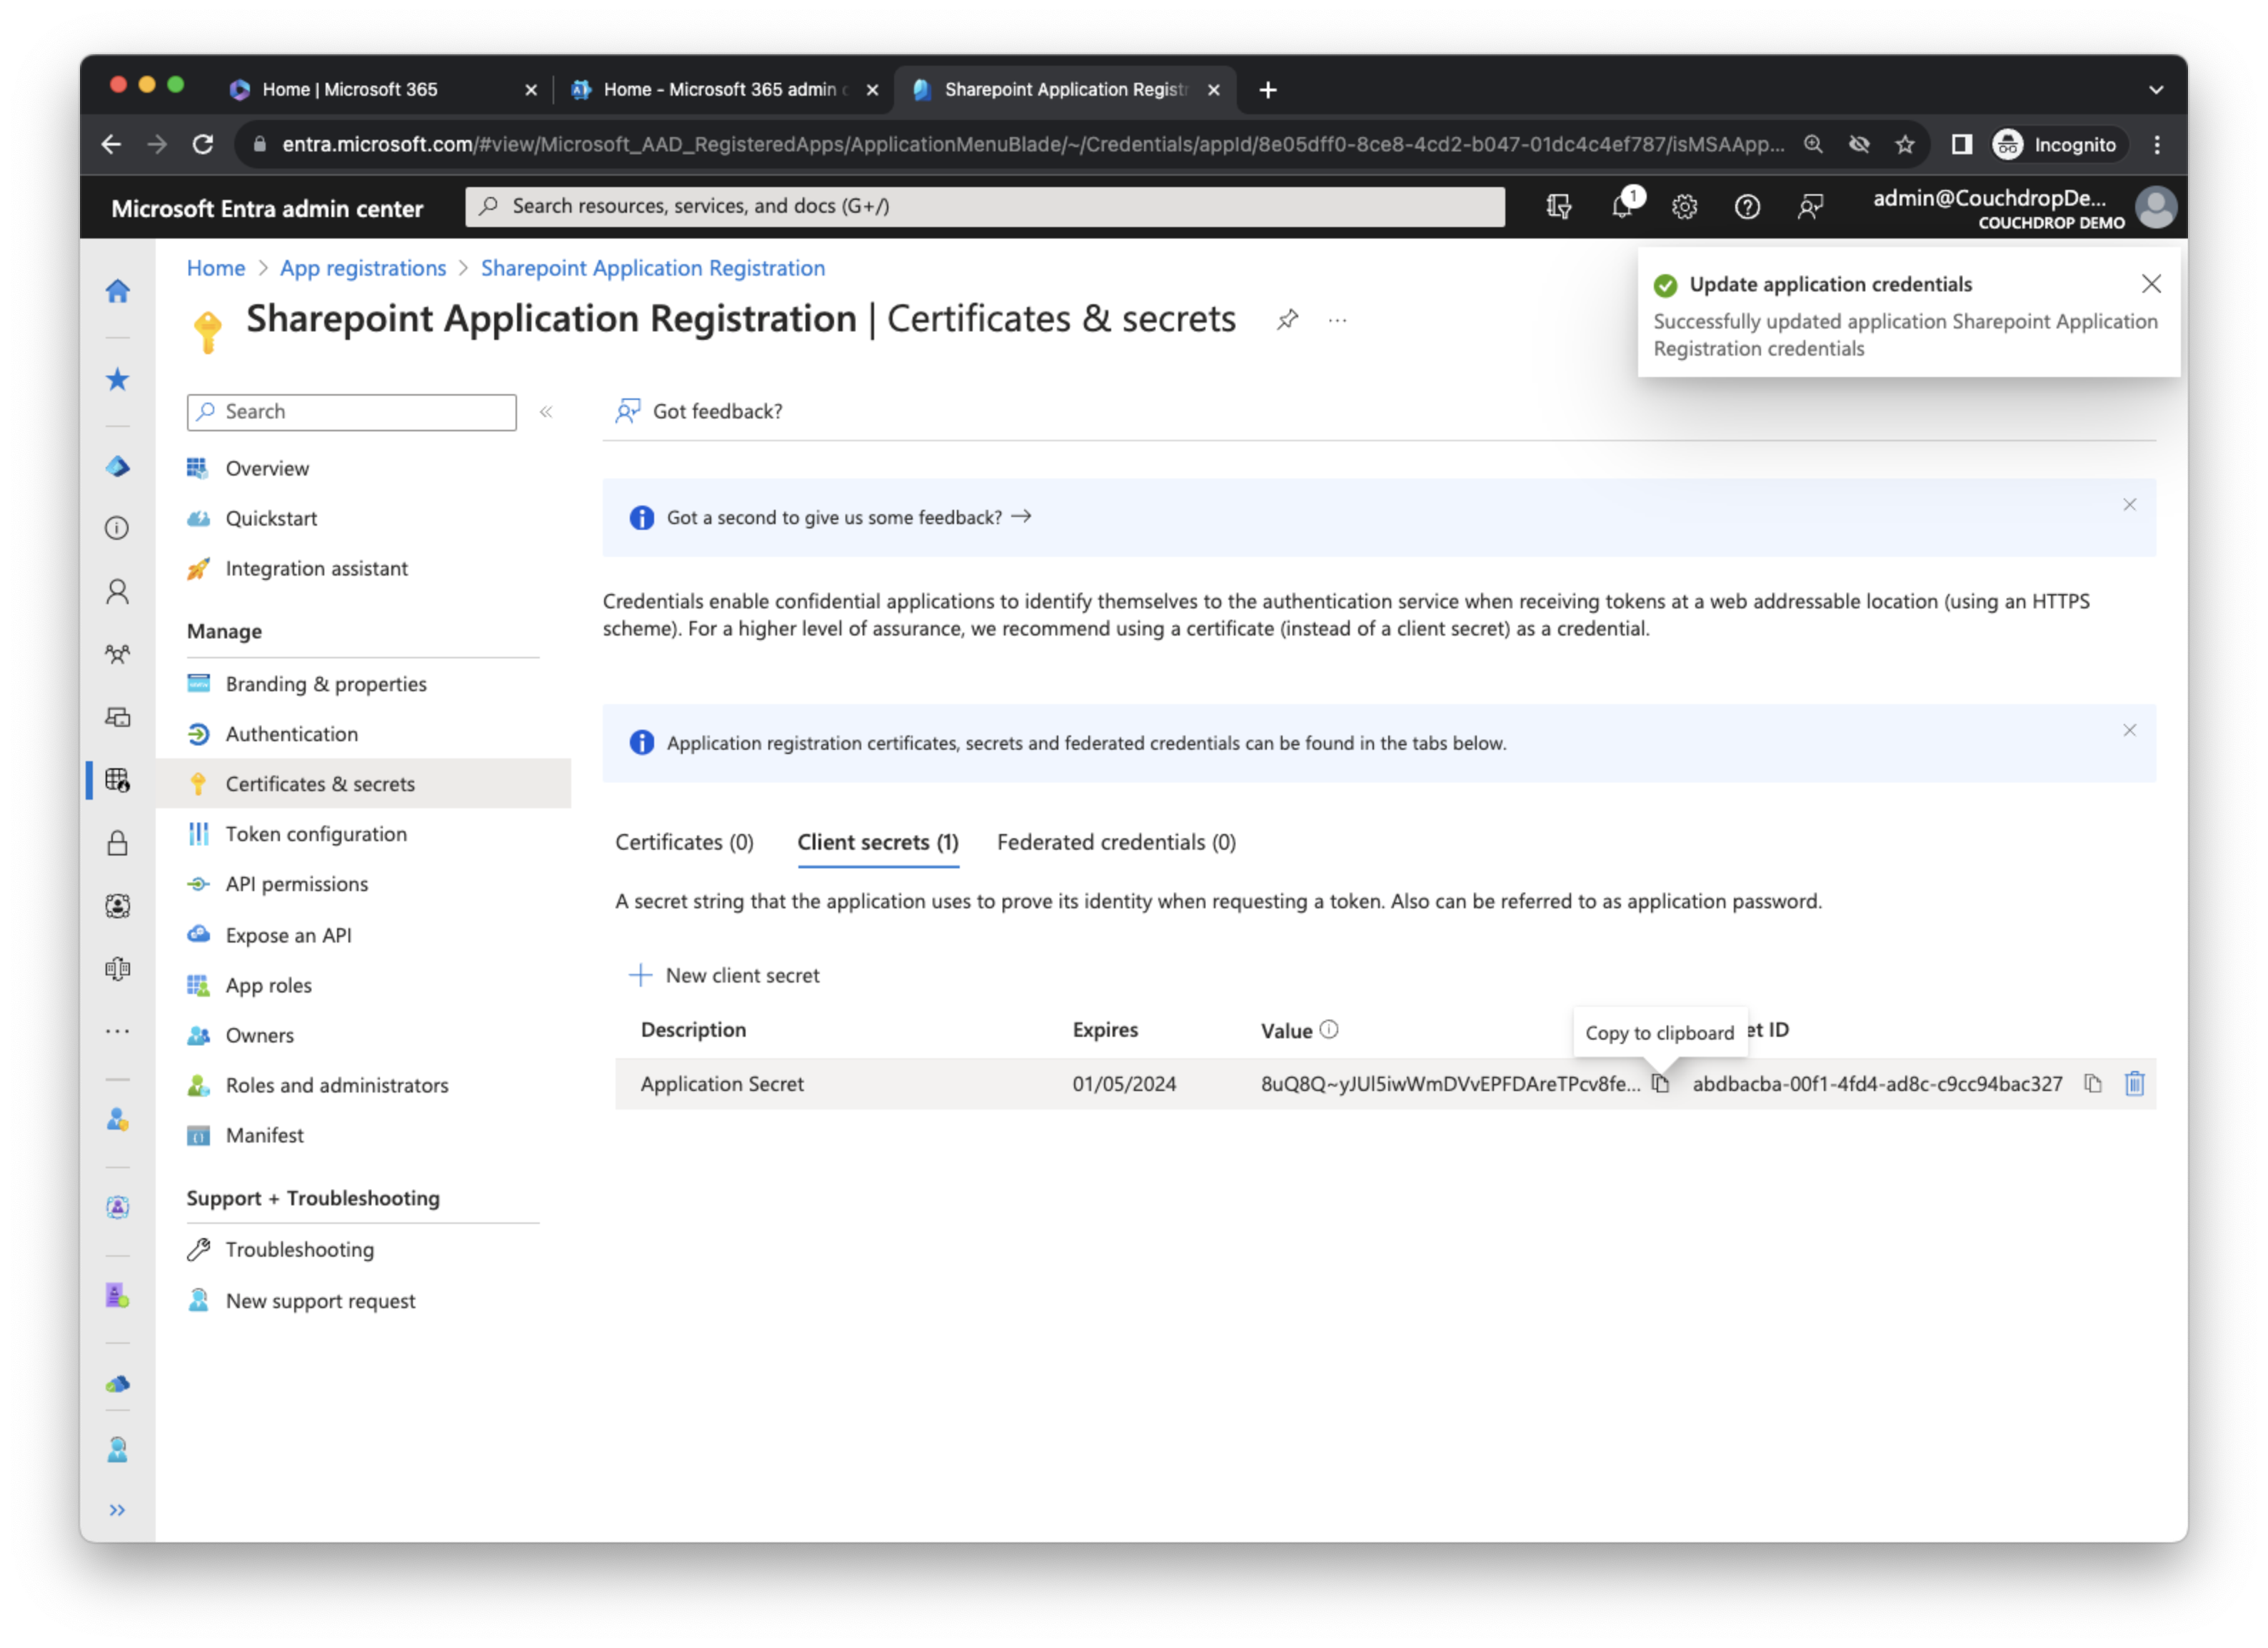This screenshot has height=1648, width=2268.
Task: Open Sharepoint Application Registration breadcrumb
Action: click(x=652, y=268)
